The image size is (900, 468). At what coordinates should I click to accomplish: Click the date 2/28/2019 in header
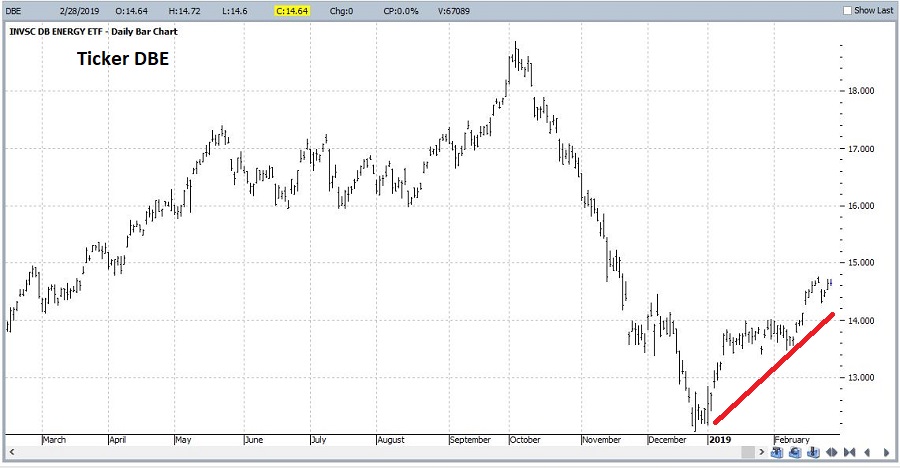79,11
